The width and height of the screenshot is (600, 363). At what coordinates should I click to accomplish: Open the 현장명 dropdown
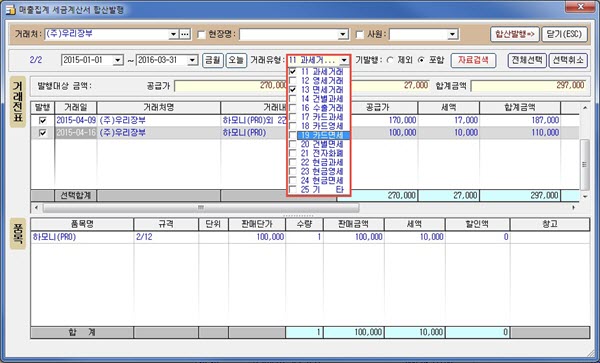342,35
